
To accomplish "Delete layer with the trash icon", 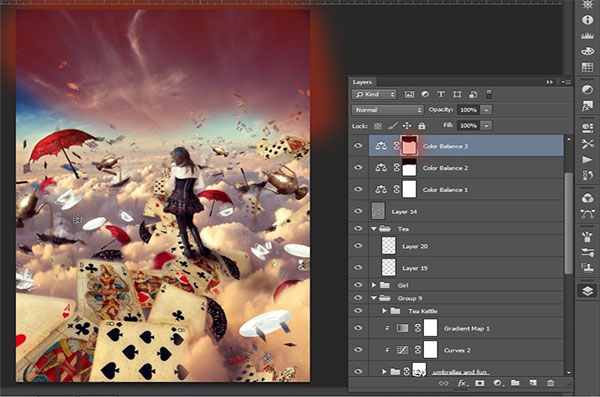I will point(550,383).
